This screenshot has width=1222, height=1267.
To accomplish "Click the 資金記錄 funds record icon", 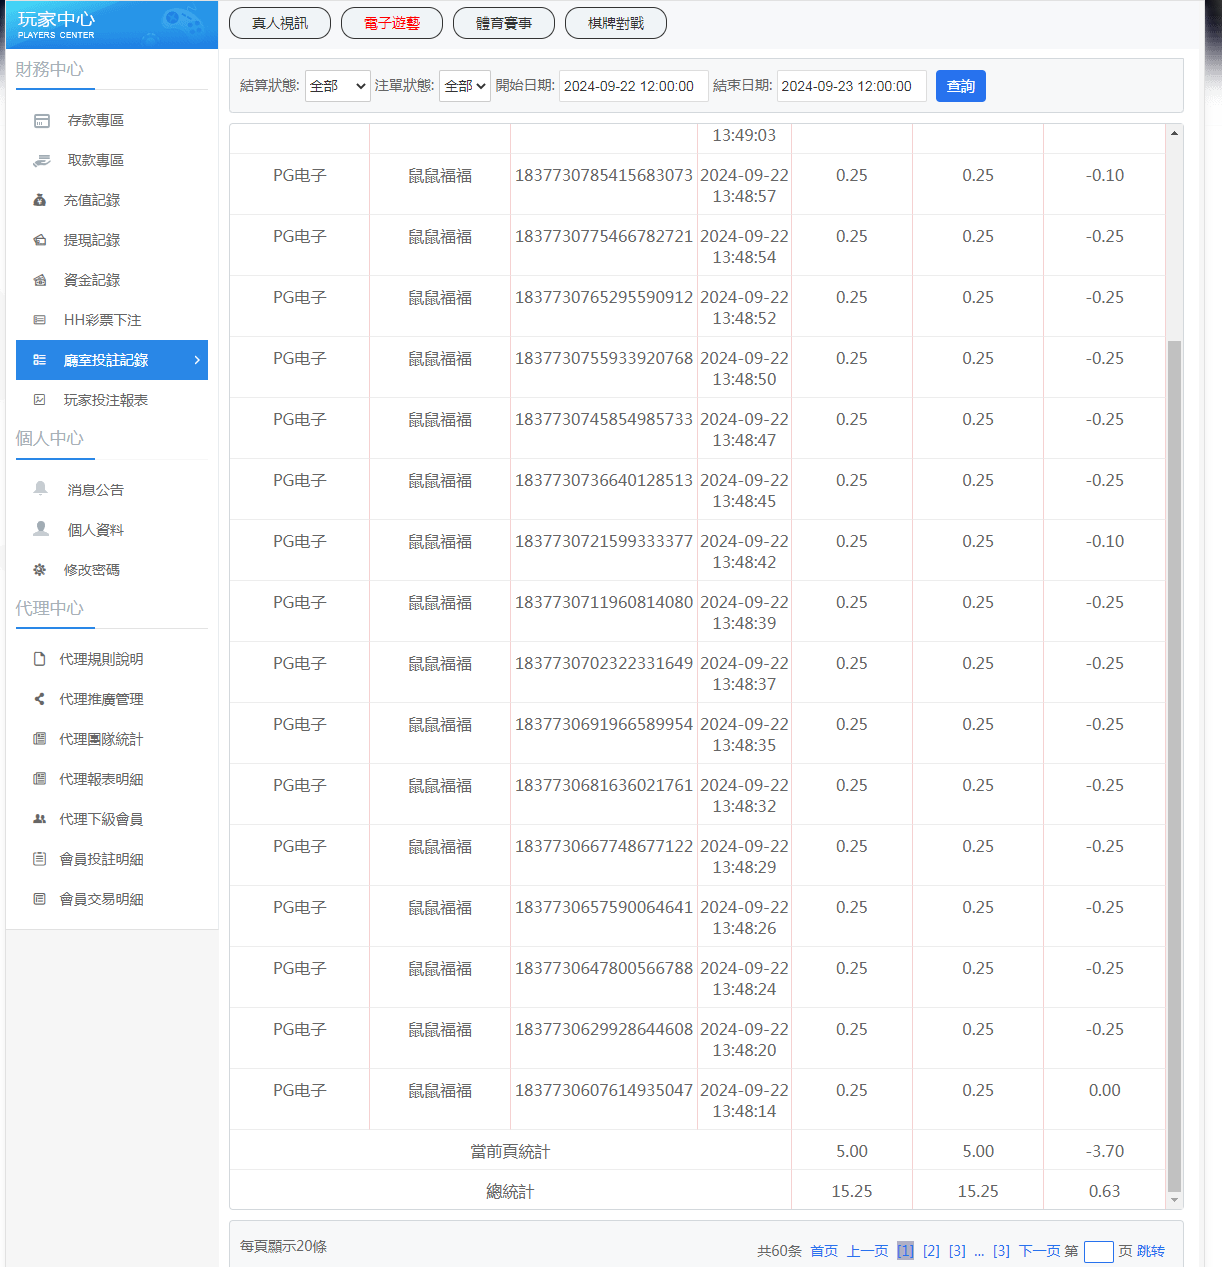I will pyautogui.click(x=40, y=281).
